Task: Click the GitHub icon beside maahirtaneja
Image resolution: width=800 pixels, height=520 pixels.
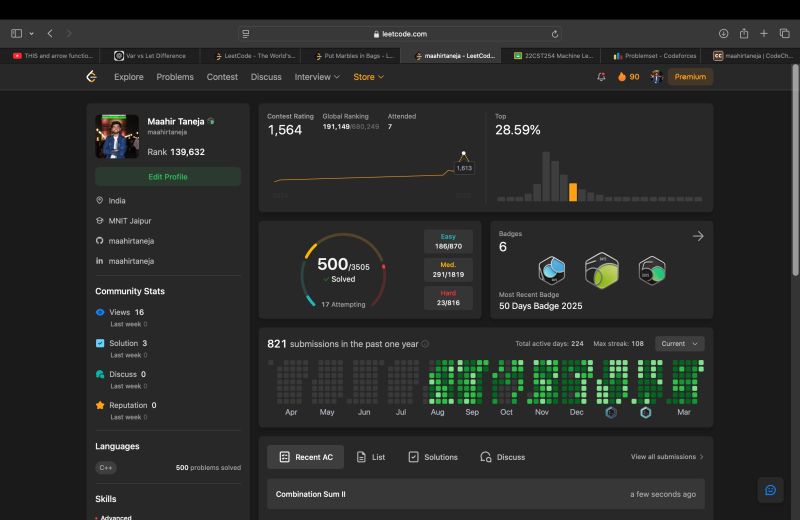Action: point(99,240)
